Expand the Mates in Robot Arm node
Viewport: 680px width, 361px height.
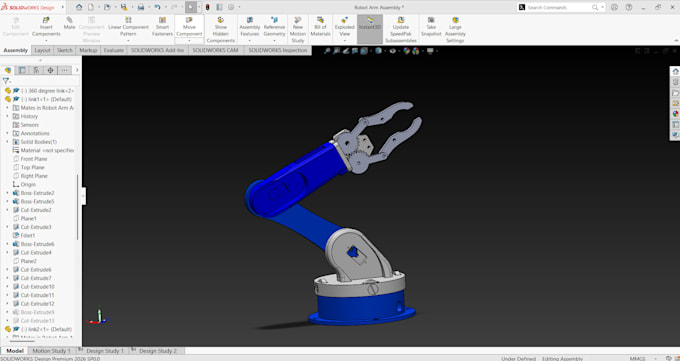[7, 108]
